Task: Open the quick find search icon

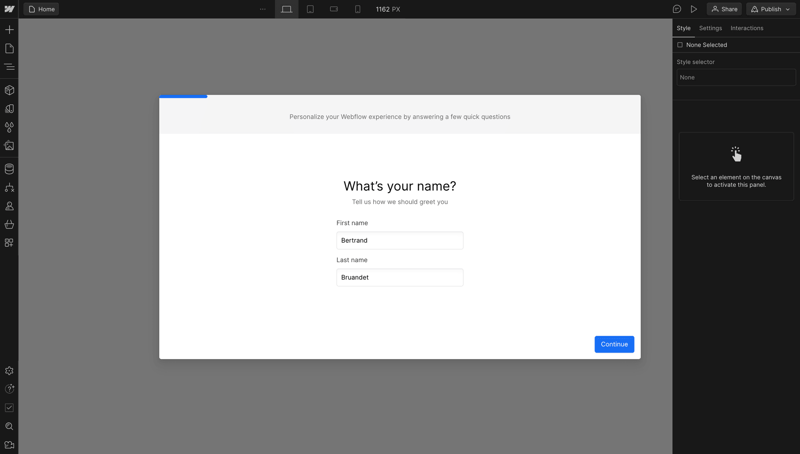Action: click(9, 426)
